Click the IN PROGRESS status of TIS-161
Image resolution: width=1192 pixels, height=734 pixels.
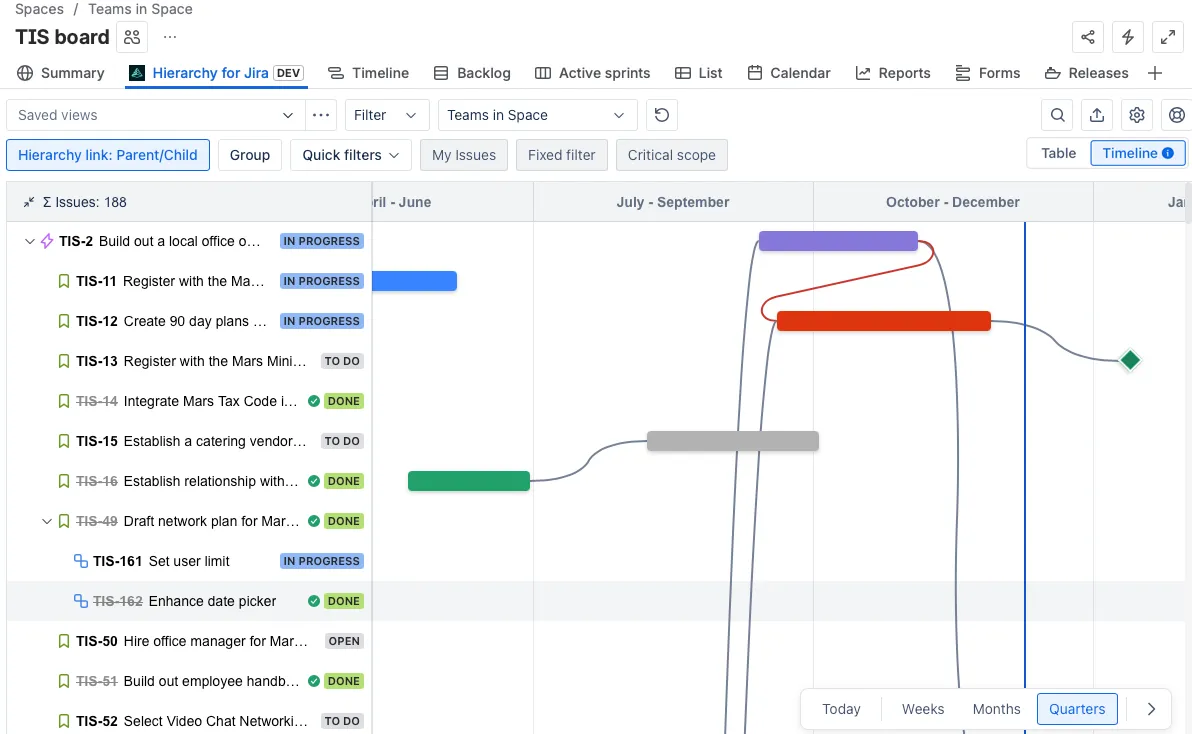(322, 561)
